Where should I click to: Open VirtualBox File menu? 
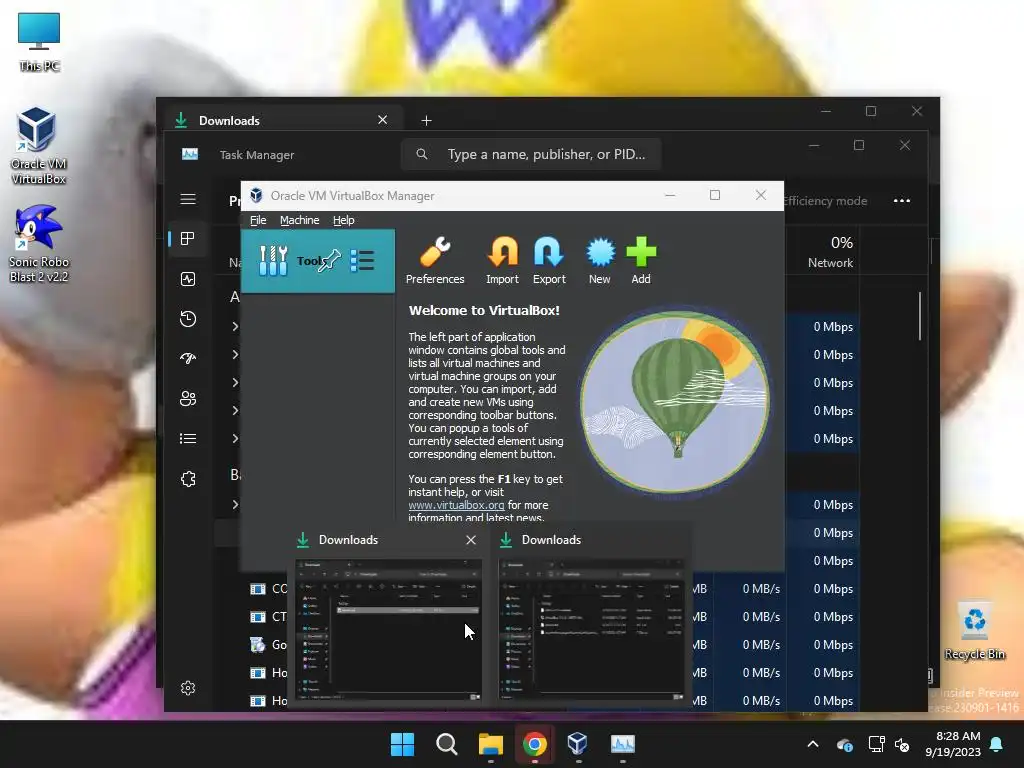point(258,220)
